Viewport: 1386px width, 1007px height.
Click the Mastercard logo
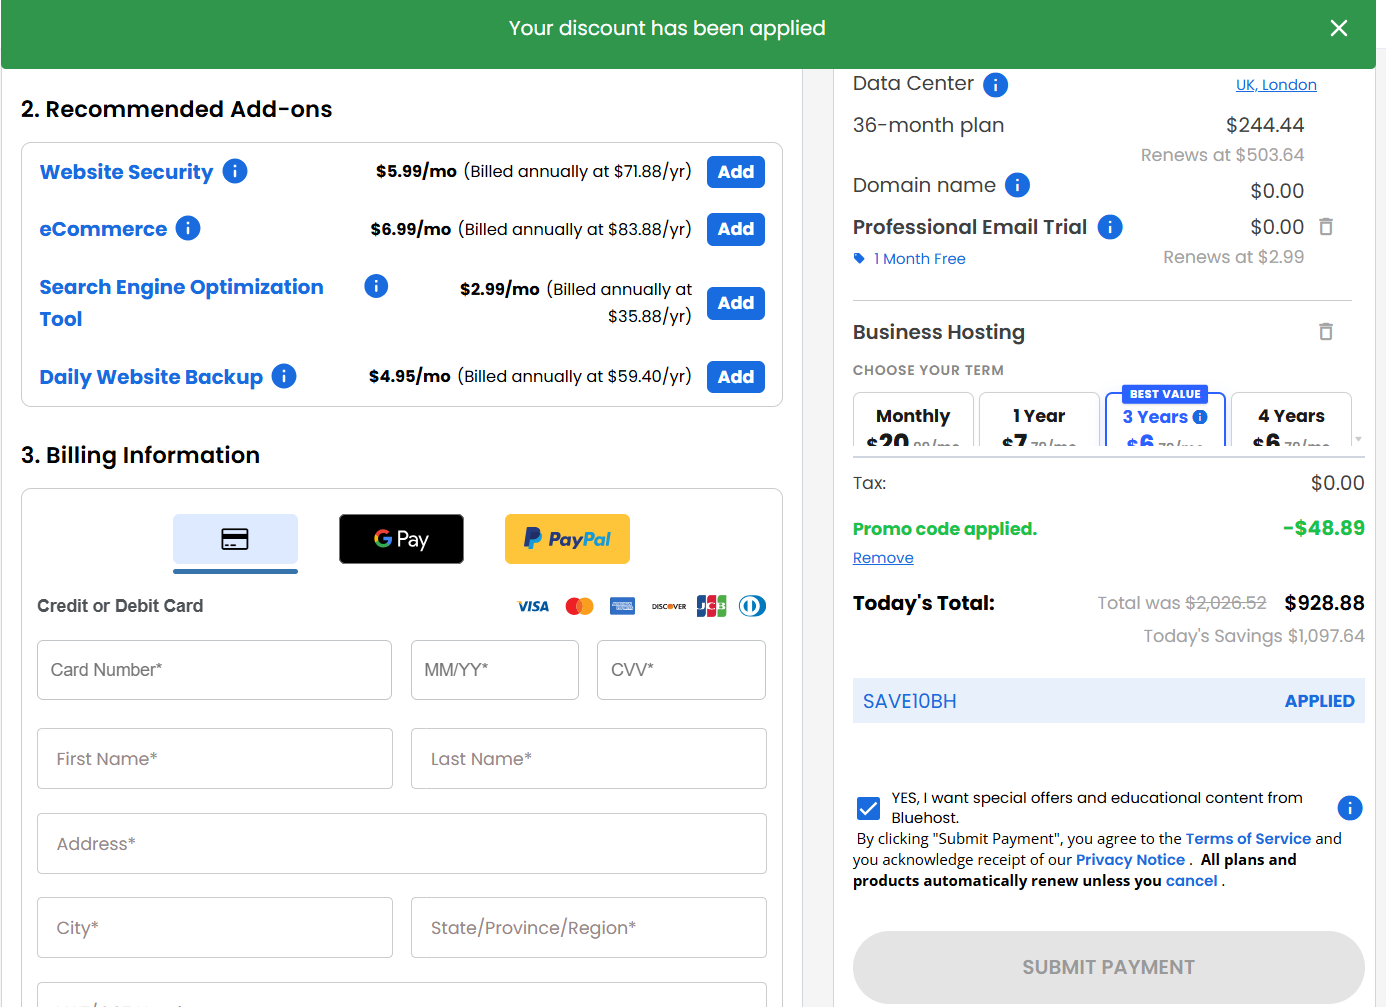[x=579, y=606]
